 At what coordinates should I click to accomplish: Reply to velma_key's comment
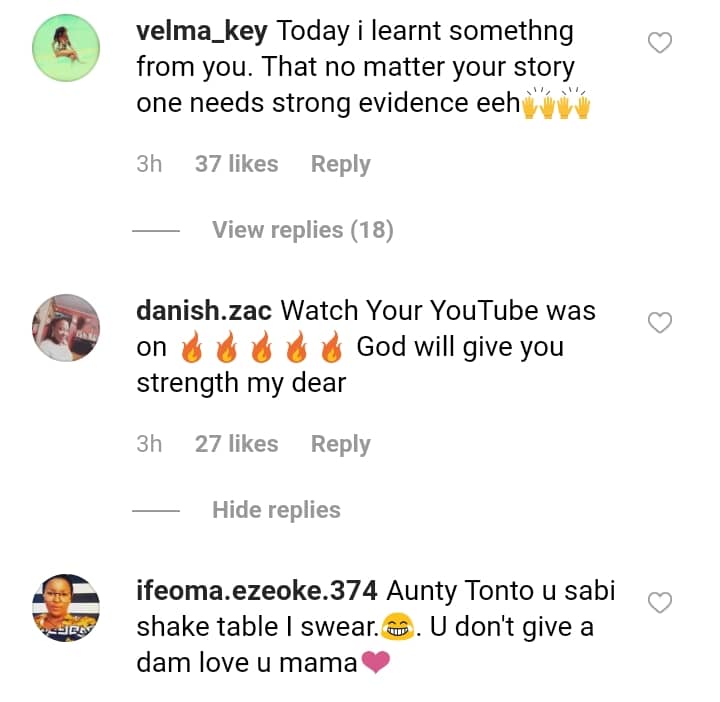point(340,164)
